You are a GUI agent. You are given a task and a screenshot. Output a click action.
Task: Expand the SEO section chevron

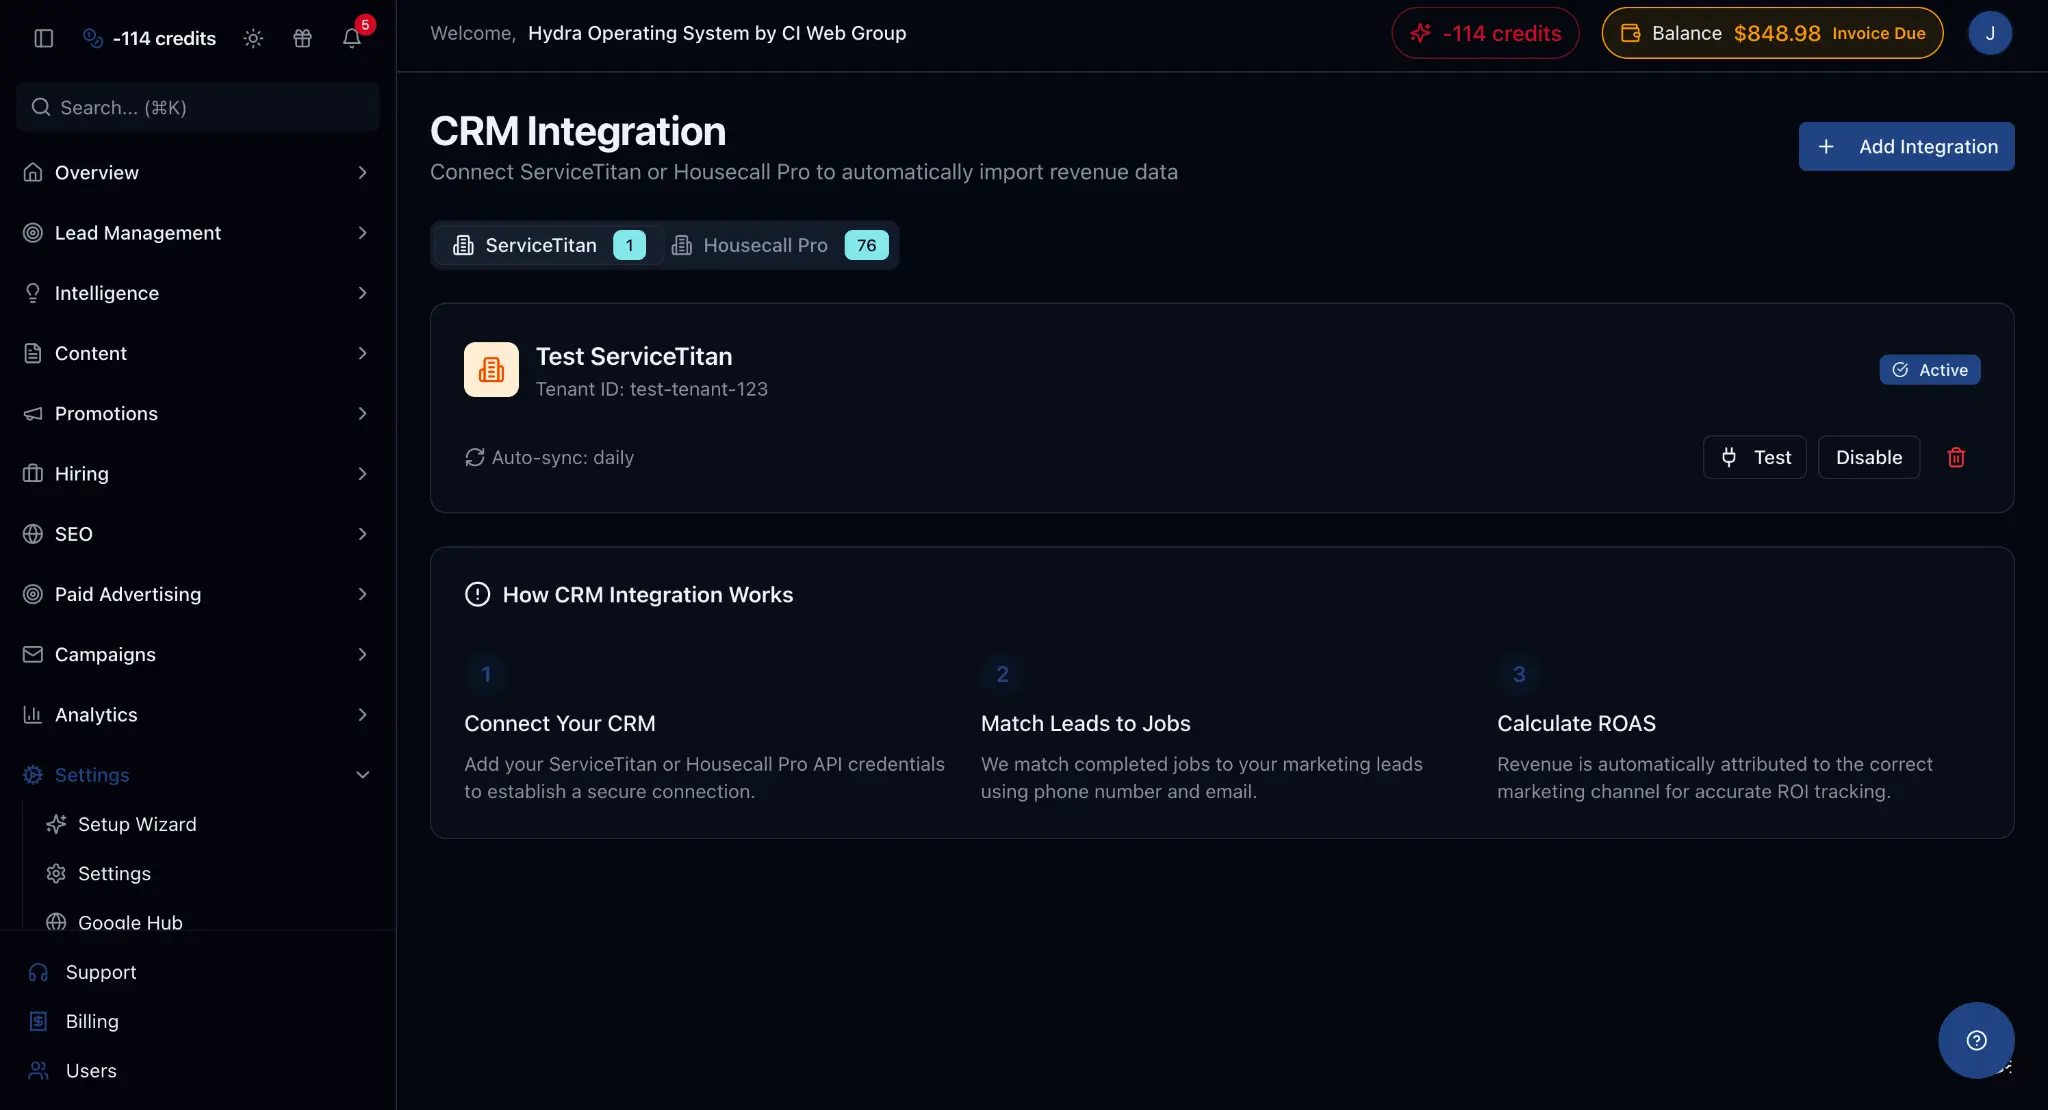click(362, 534)
